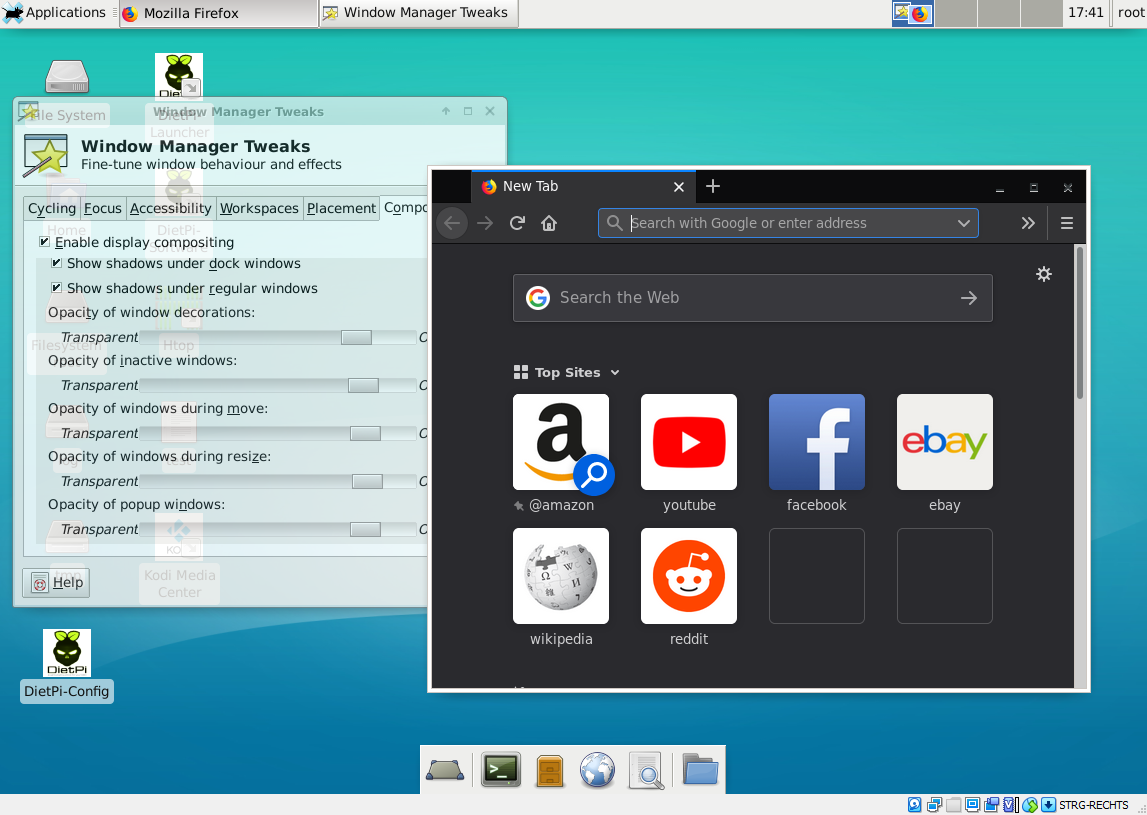Switch to the Placement tab

[341, 209]
